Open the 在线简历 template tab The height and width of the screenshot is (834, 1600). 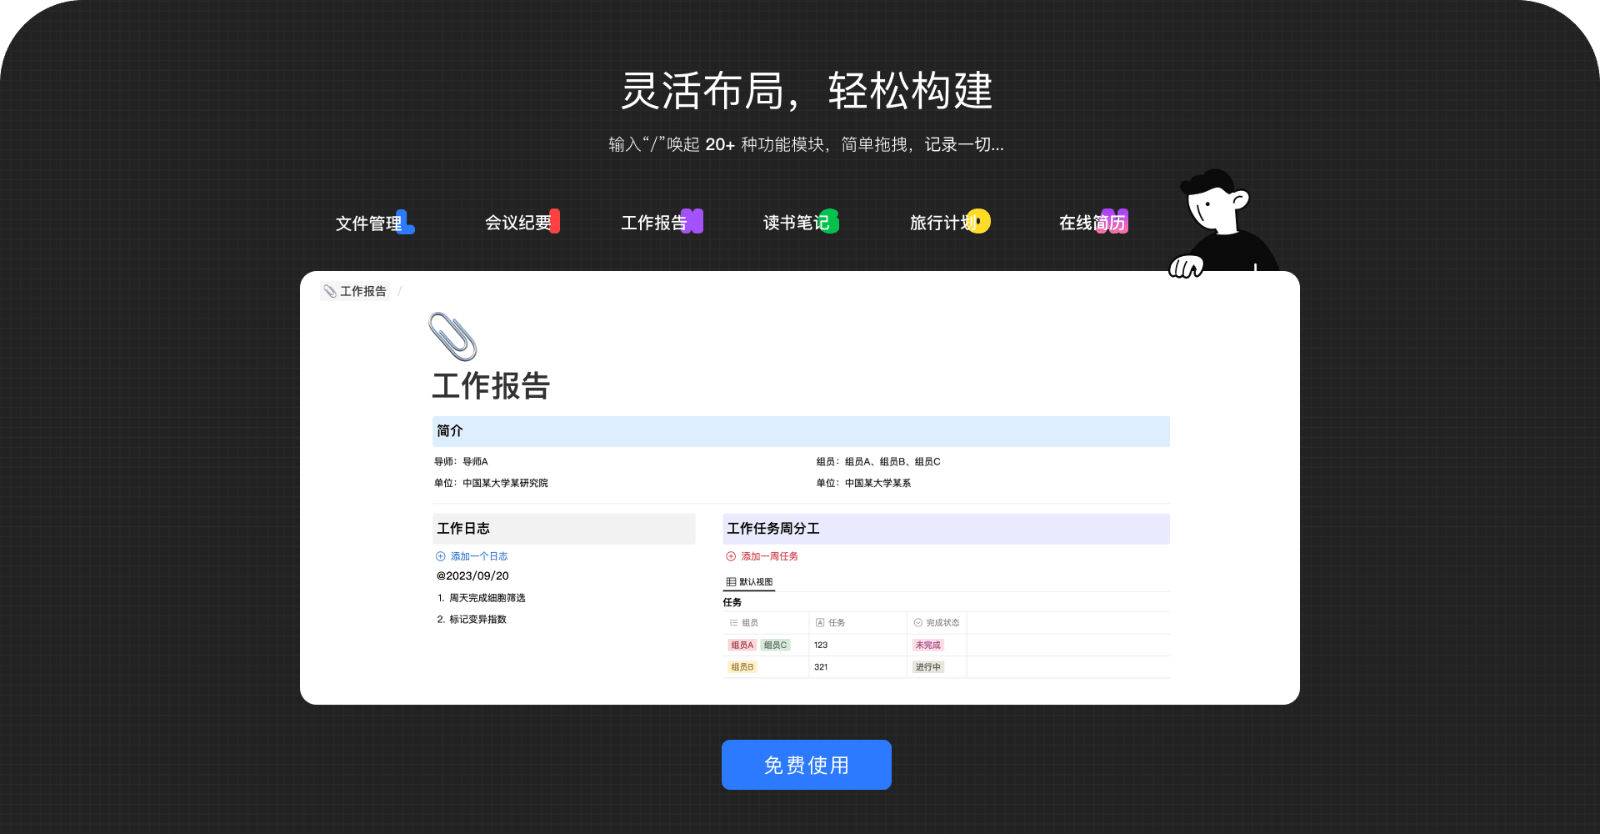click(1093, 223)
